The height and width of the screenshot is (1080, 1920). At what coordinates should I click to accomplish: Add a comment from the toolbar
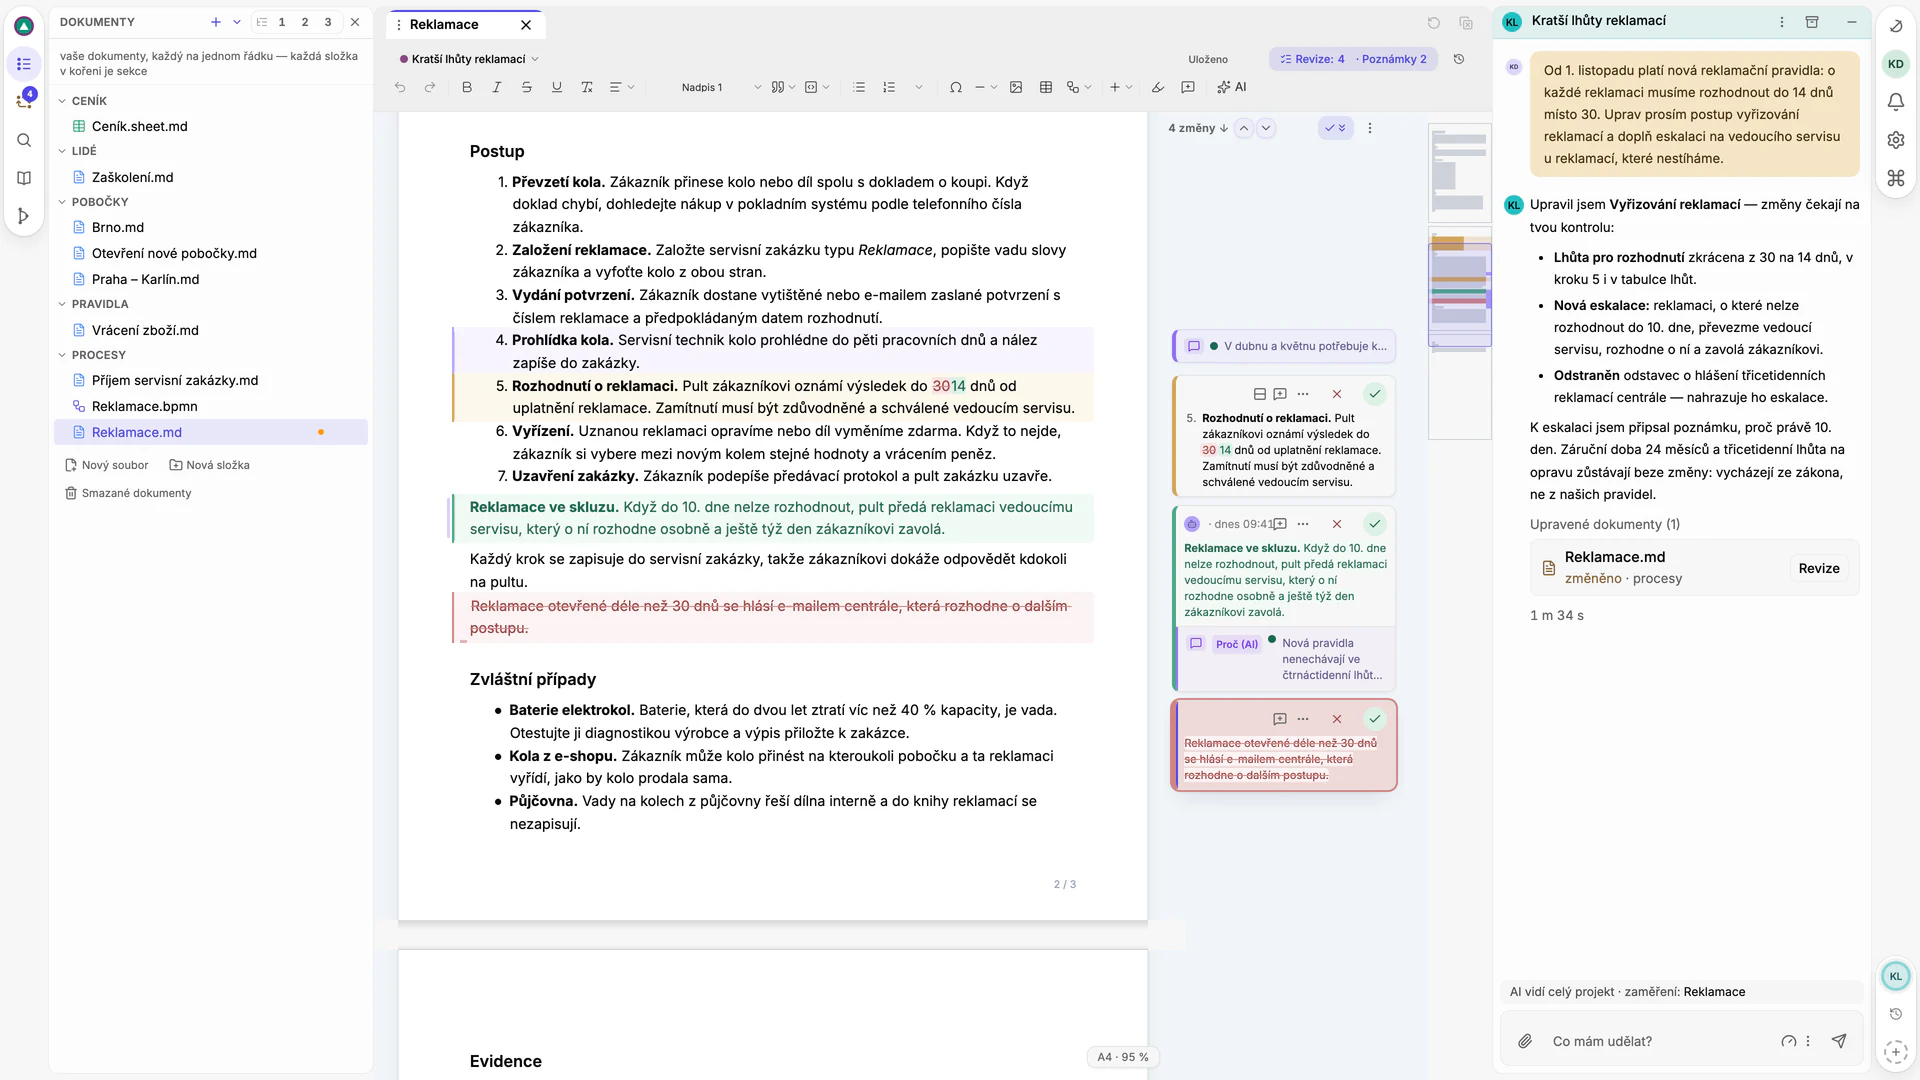tap(1188, 88)
